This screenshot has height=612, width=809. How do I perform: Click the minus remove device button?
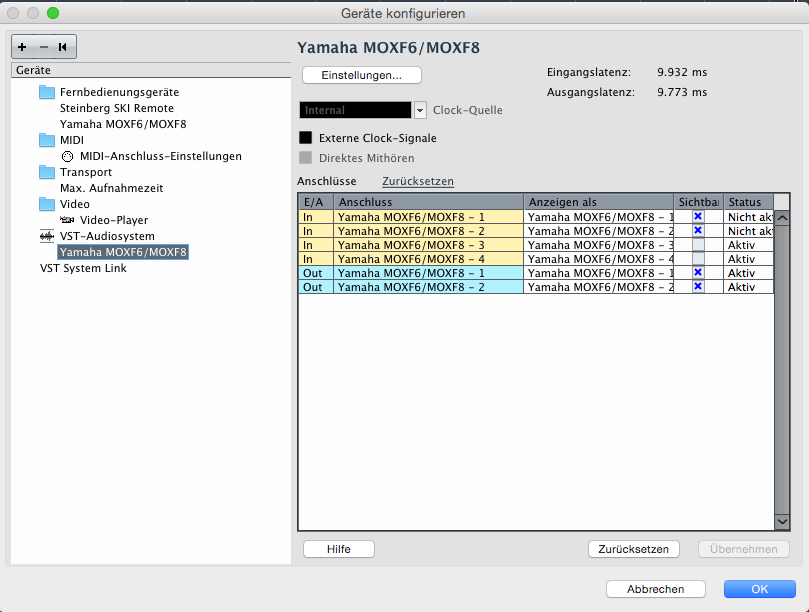pos(44,47)
